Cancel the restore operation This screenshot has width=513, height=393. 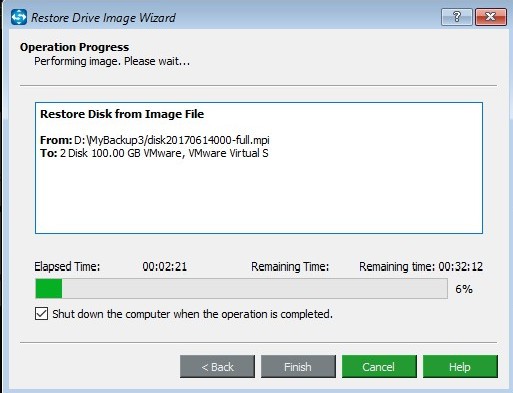click(x=379, y=366)
